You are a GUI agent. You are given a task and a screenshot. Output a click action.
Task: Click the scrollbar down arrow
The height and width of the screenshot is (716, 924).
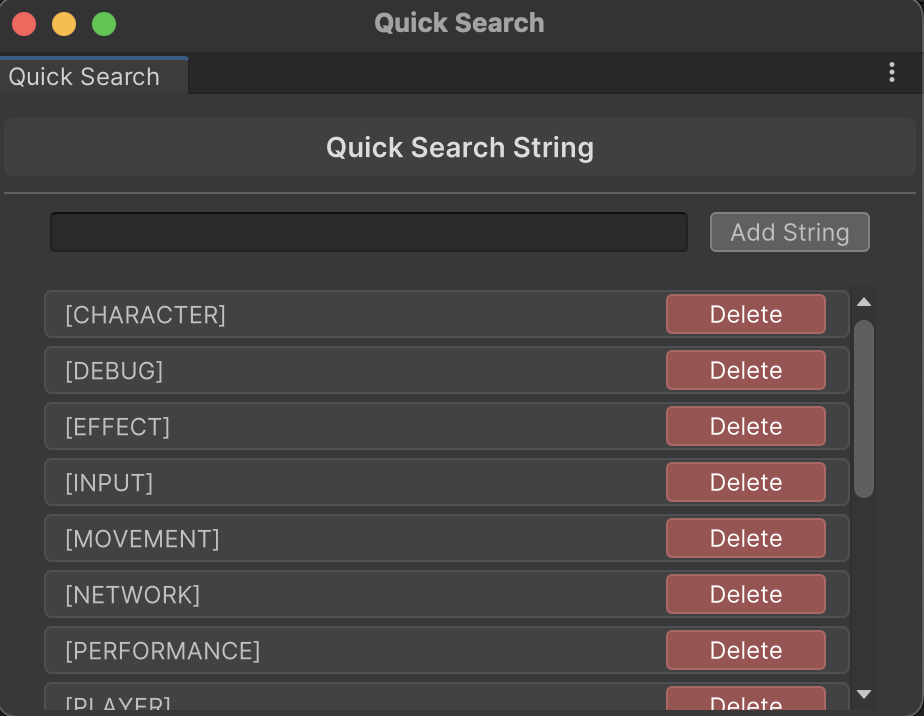pyautogui.click(x=864, y=692)
